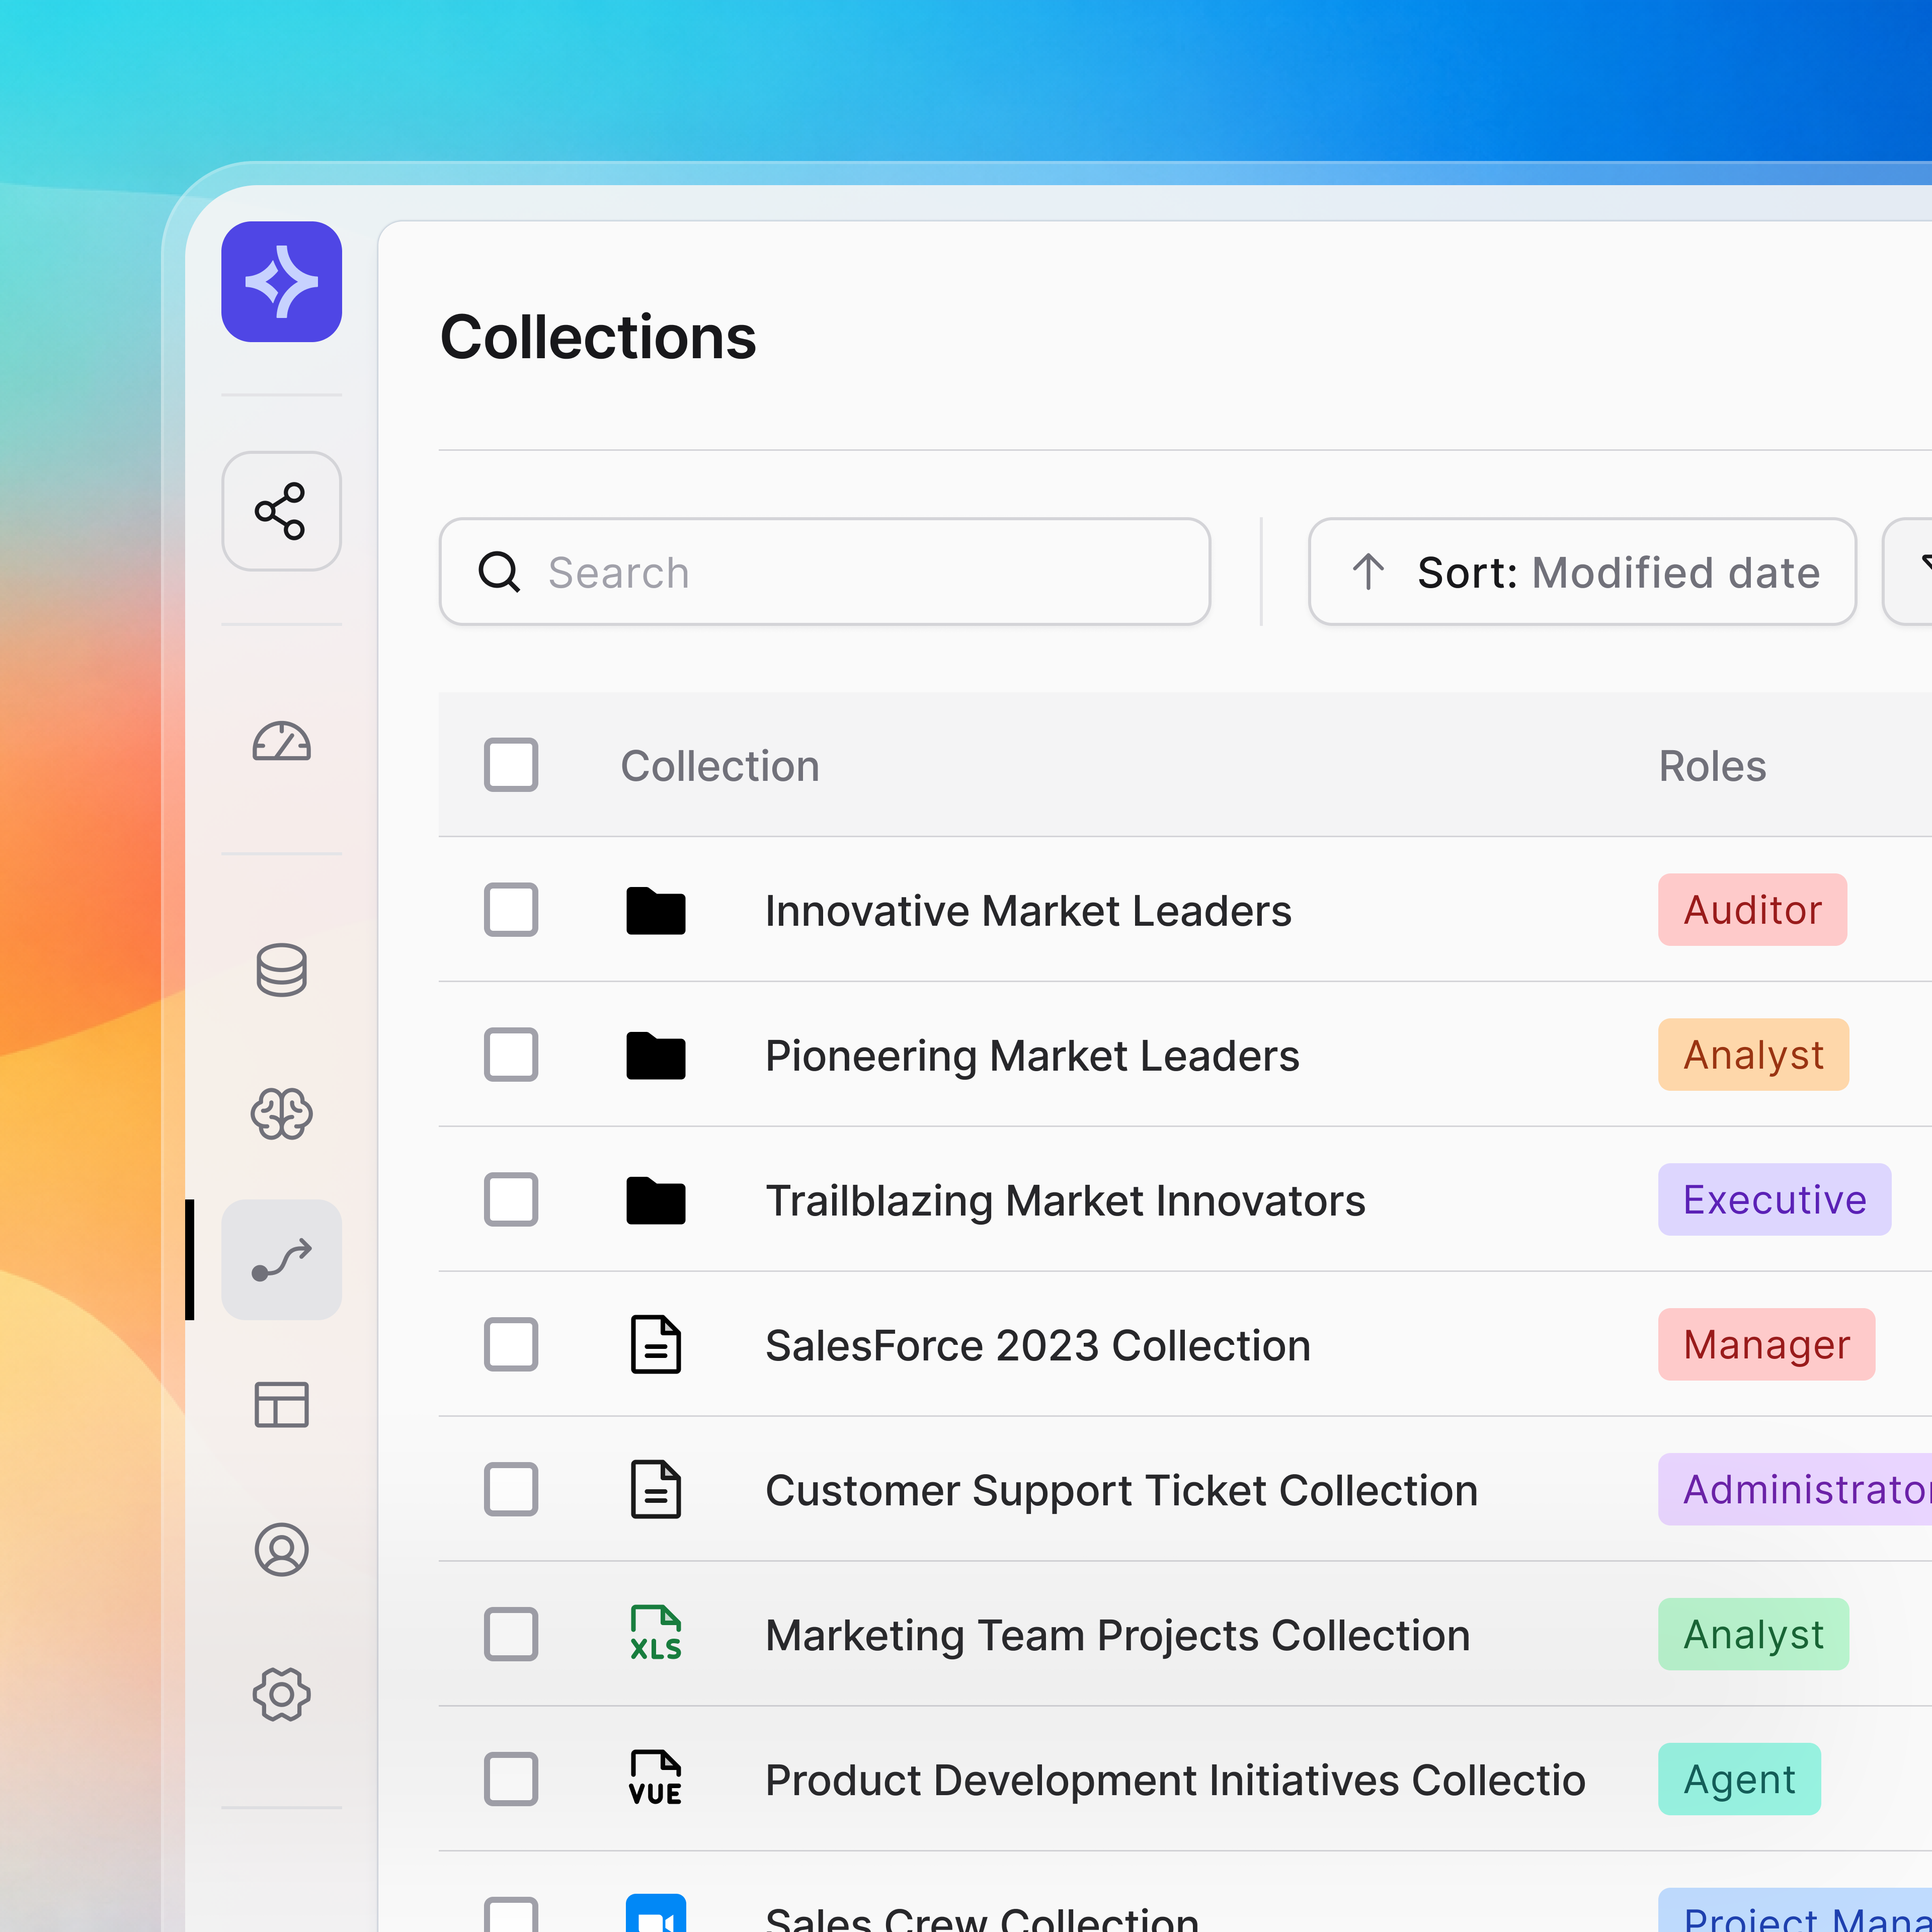1932x1932 pixels.
Task: Click the Executive role badge
Action: click(1774, 1200)
